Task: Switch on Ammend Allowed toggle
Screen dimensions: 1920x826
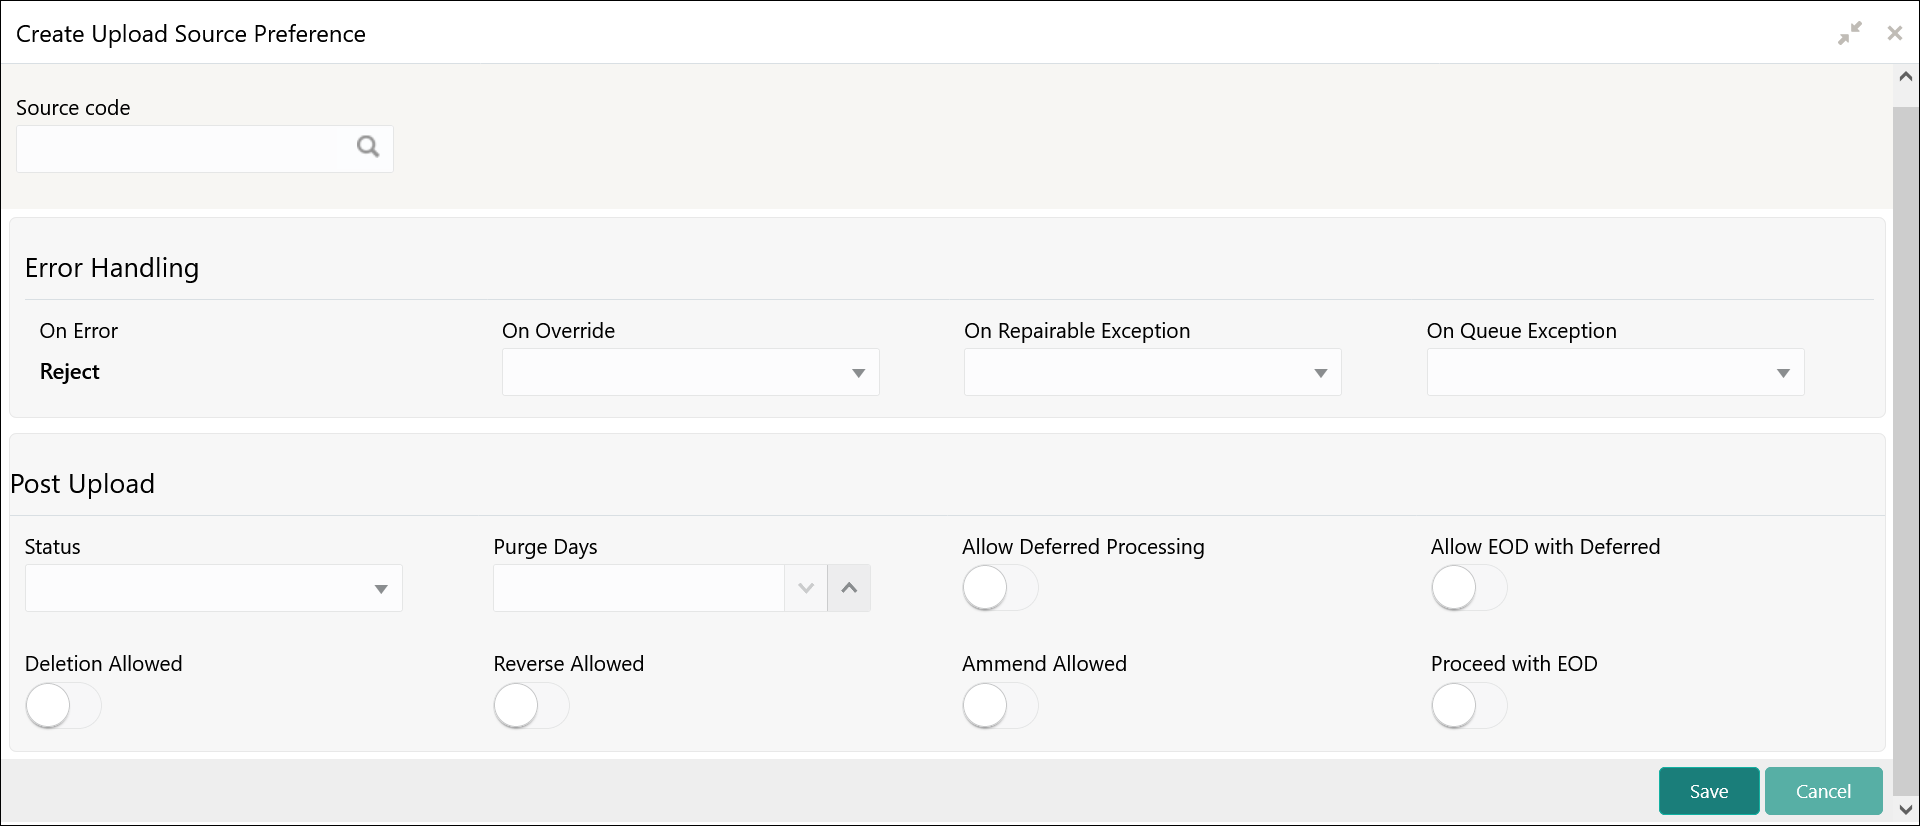Action: (x=999, y=706)
